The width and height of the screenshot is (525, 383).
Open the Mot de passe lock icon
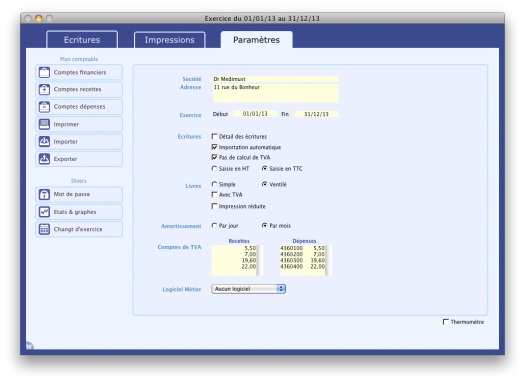point(45,194)
